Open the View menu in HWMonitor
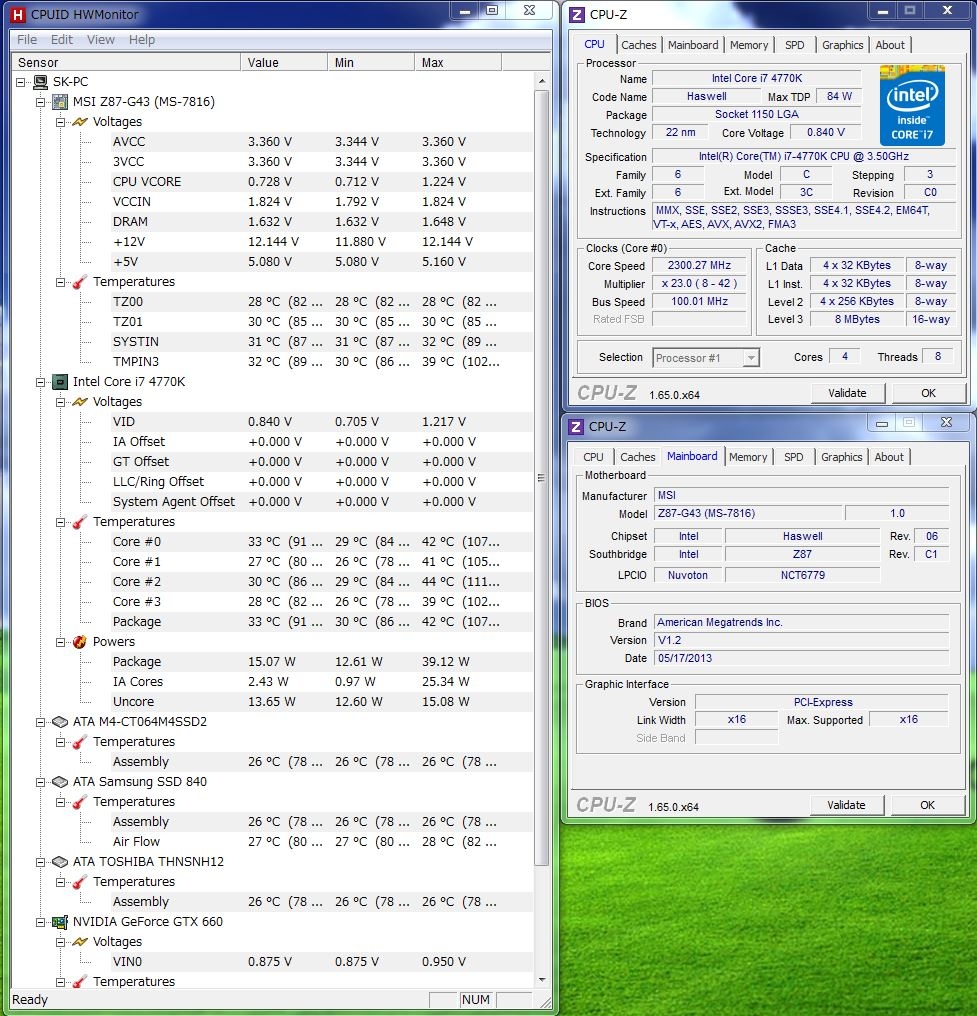Screen dimensions: 977x1016 (x=101, y=40)
